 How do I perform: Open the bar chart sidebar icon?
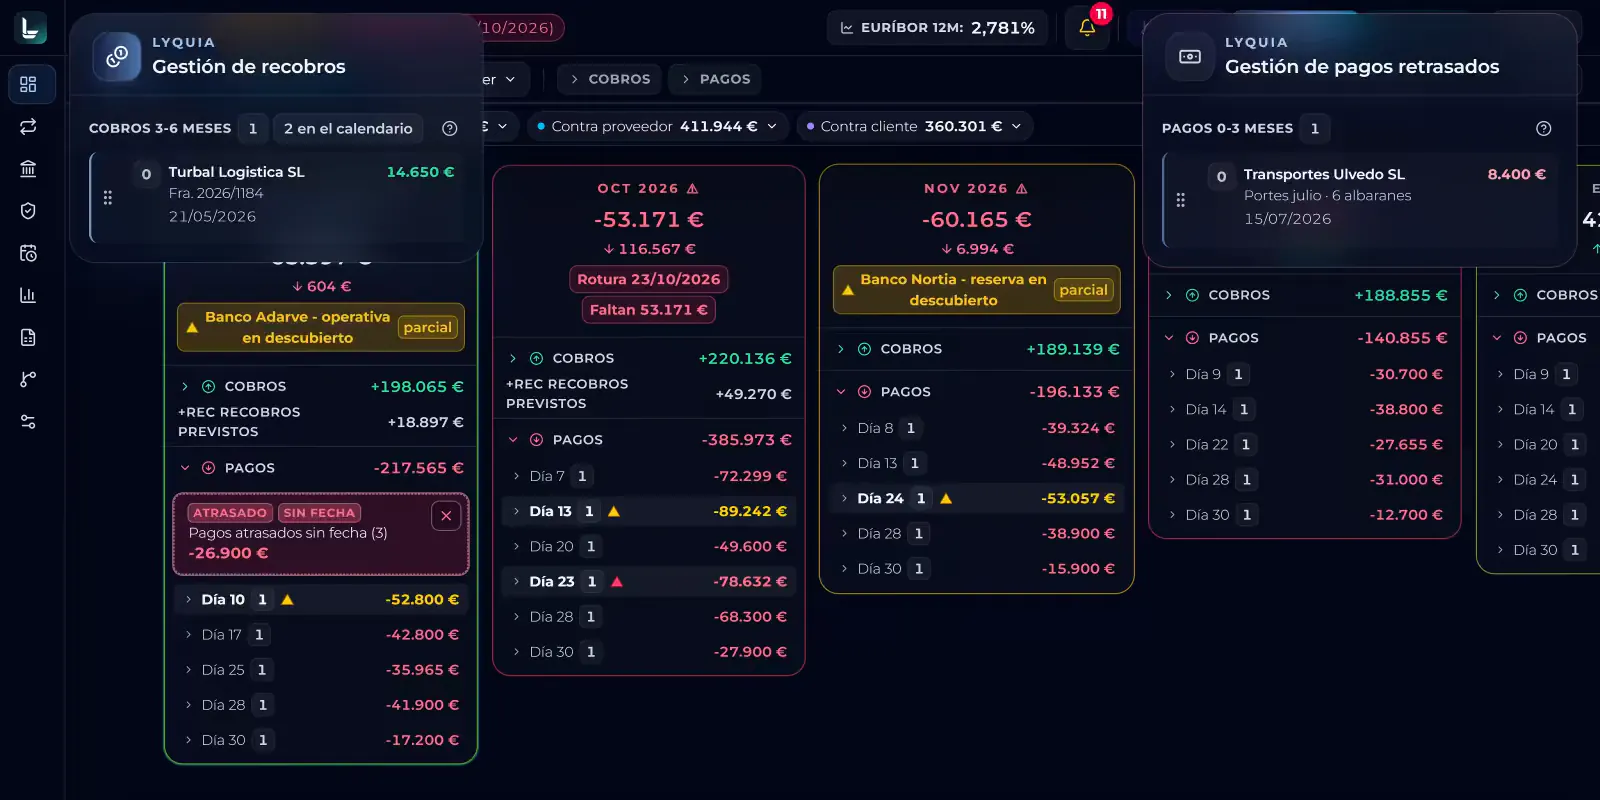coord(28,295)
